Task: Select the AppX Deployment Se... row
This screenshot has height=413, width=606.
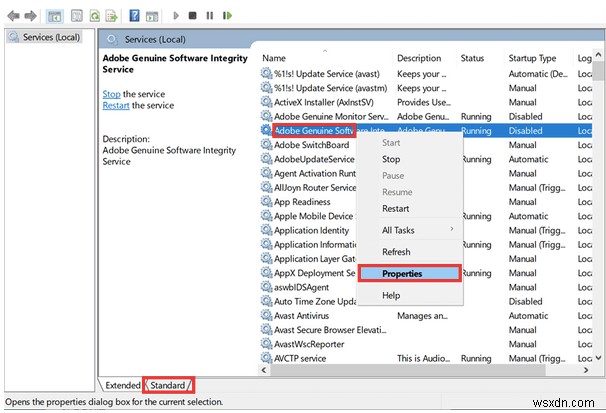Action: [426, 273]
